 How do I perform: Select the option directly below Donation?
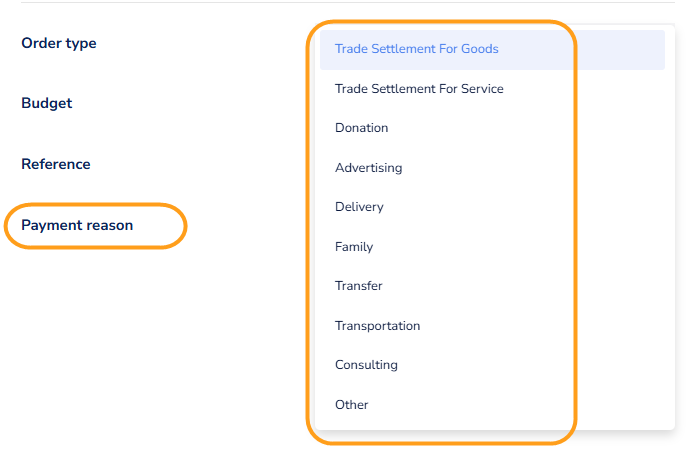point(369,168)
